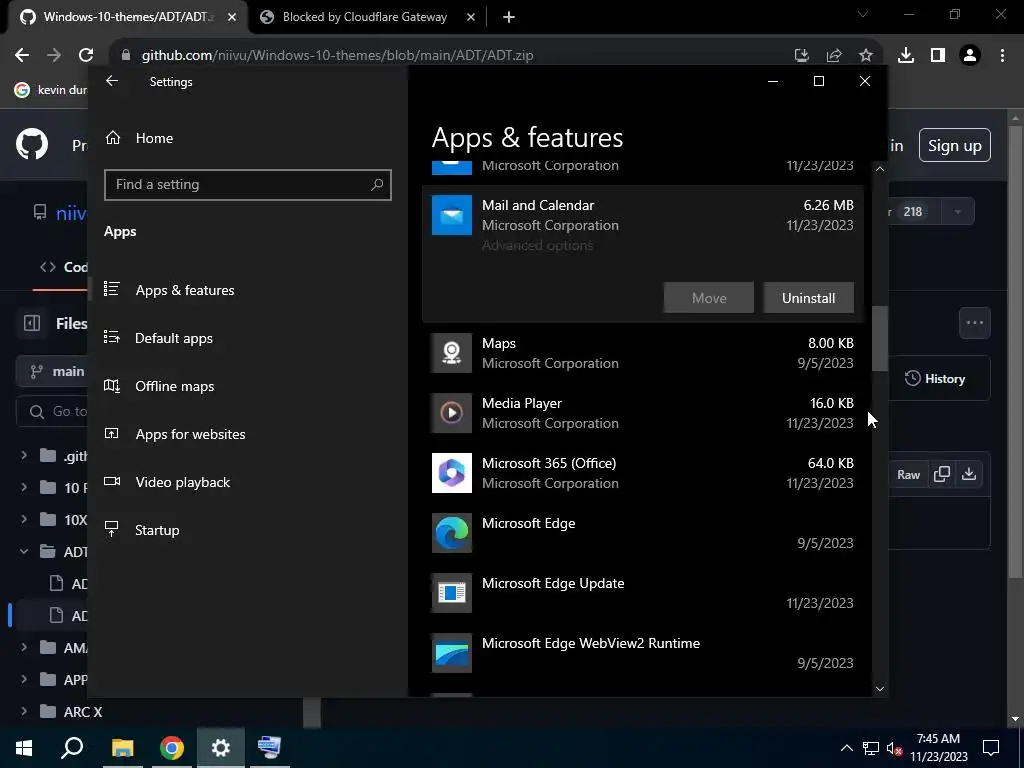Go back using the Settings back arrow

(112, 81)
